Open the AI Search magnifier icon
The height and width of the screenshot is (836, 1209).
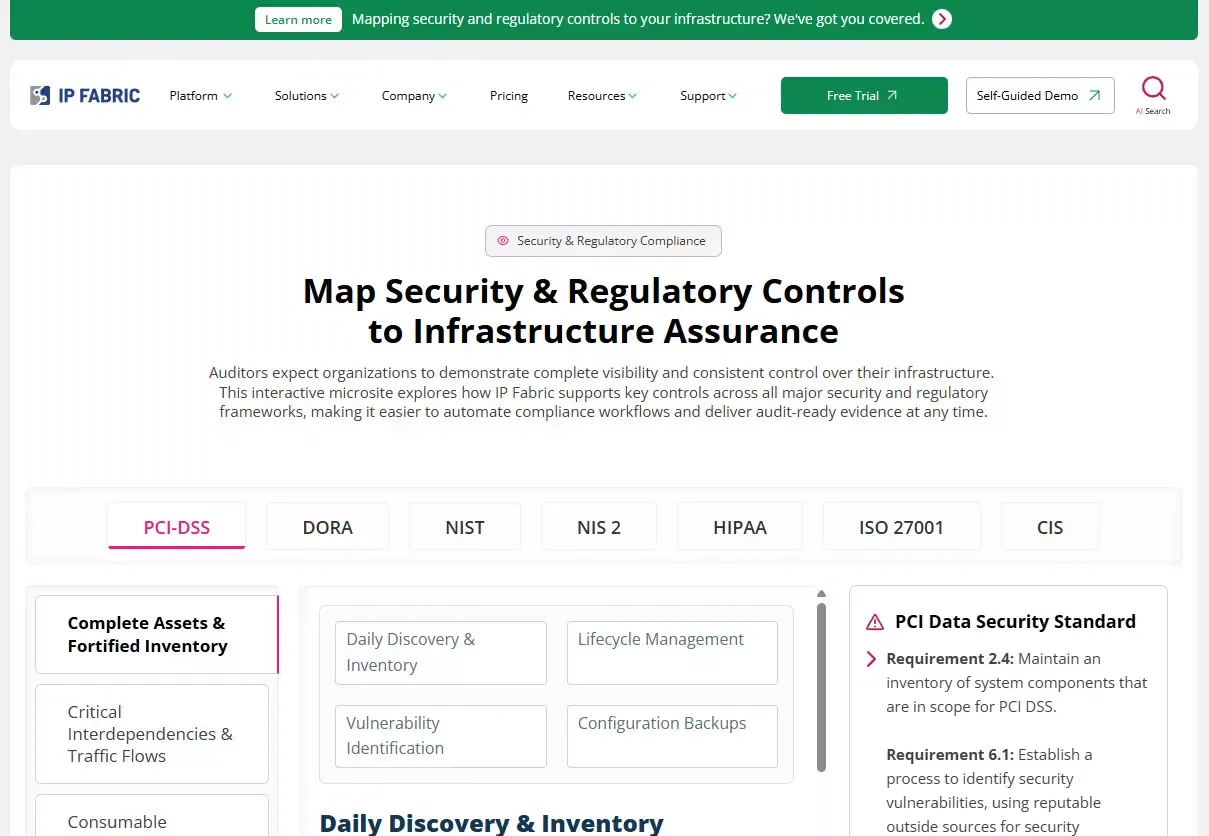(1153, 89)
